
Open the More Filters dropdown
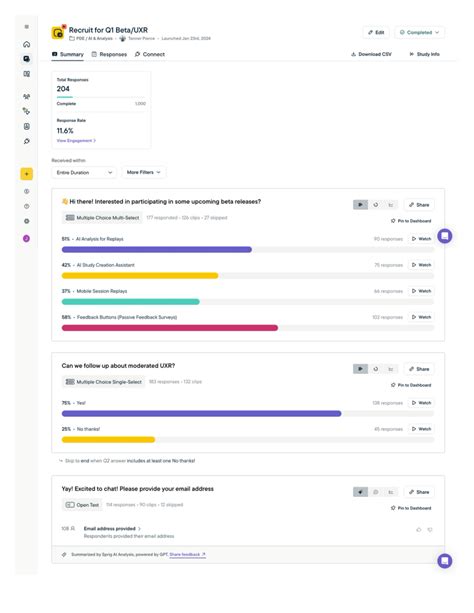tap(144, 172)
